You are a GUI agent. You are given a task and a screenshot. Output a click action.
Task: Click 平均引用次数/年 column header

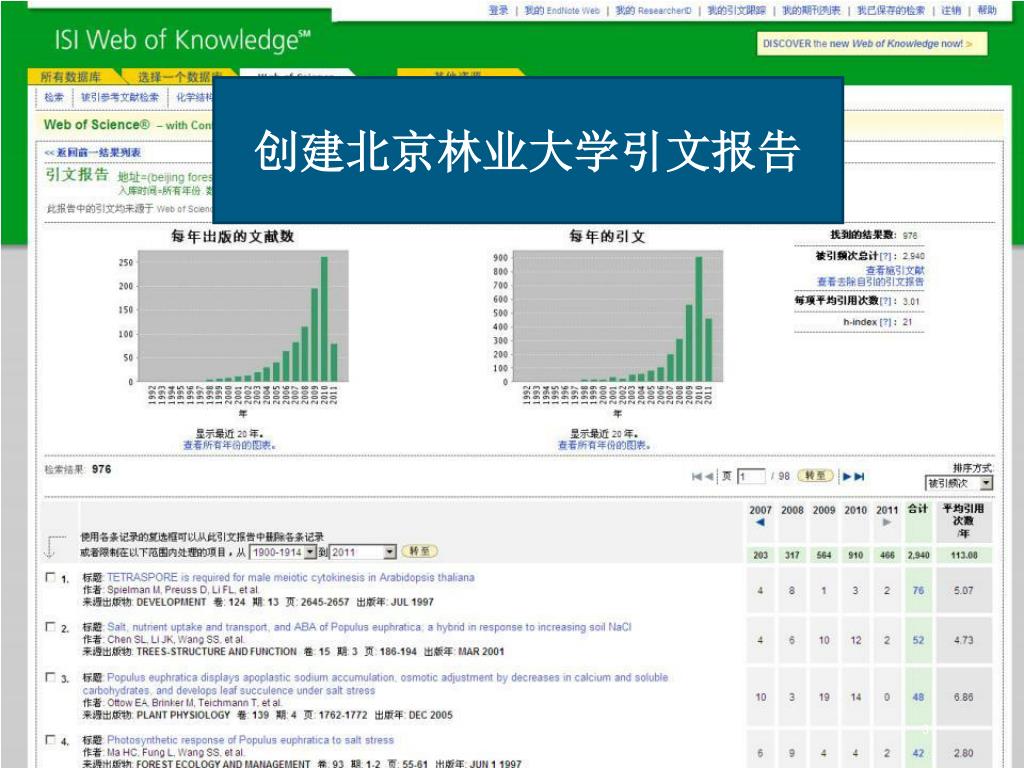[x=963, y=520]
